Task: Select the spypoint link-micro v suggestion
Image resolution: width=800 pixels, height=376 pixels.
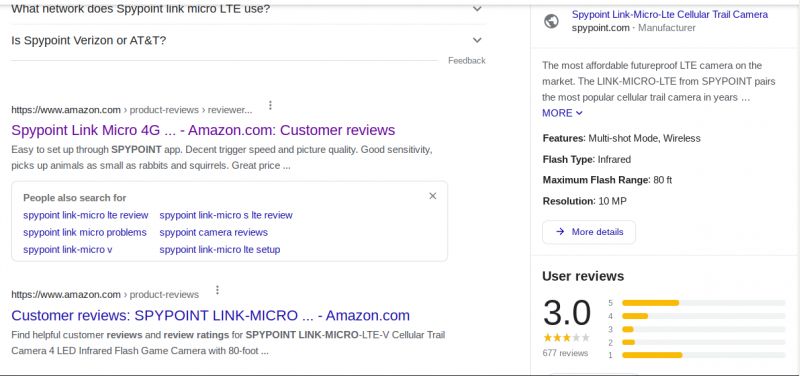Action: 67,250
